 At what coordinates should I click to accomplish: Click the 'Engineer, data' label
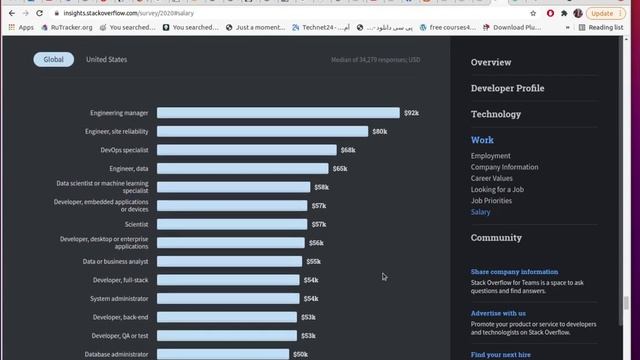[129, 169]
